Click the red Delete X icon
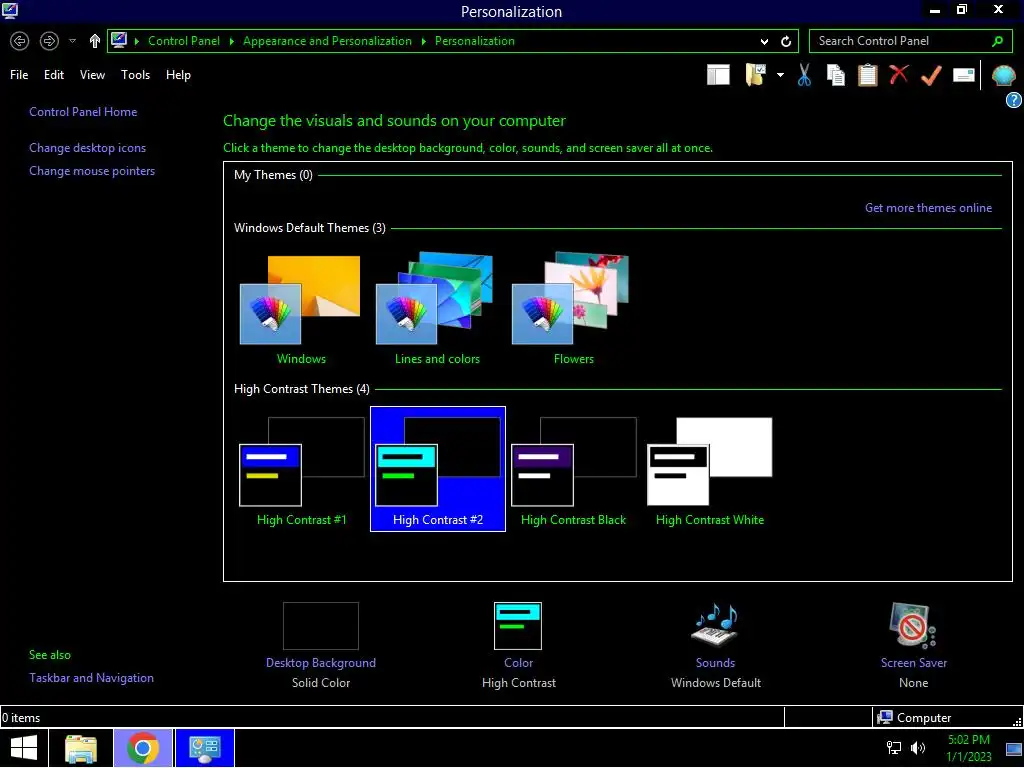The height and width of the screenshot is (768, 1024). pos(899,74)
